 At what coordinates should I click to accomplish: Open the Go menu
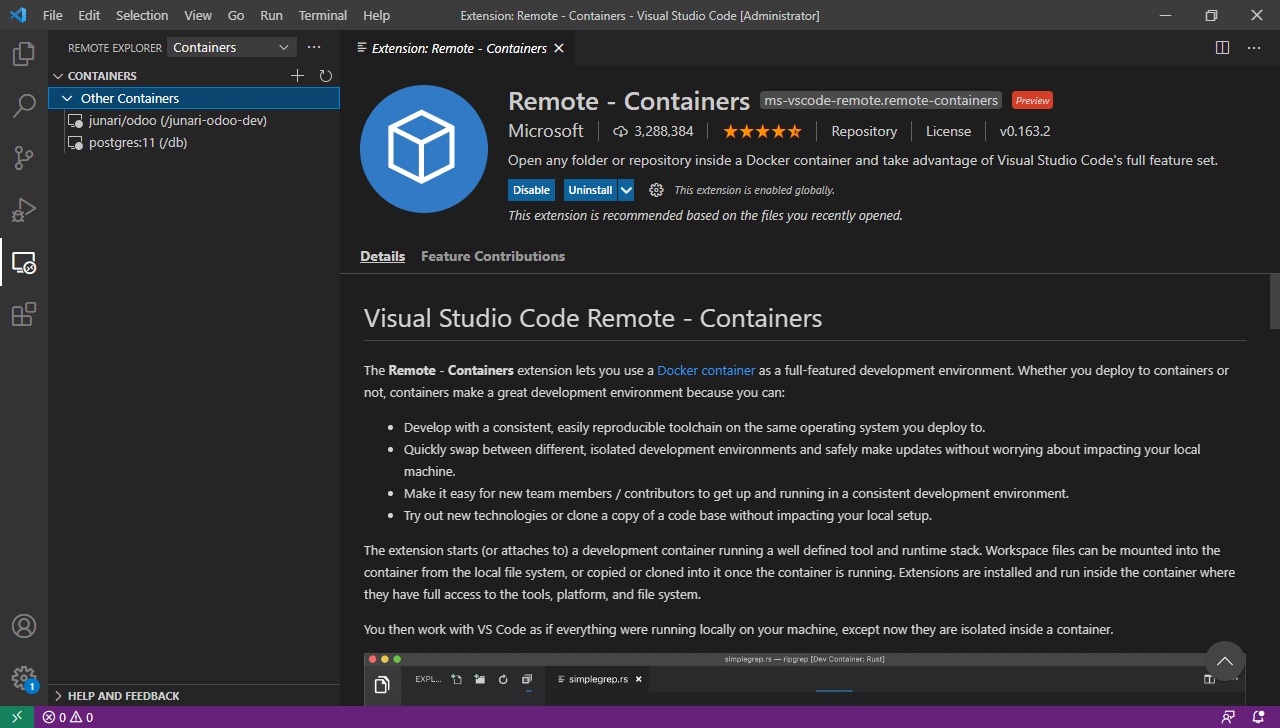pos(236,15)
